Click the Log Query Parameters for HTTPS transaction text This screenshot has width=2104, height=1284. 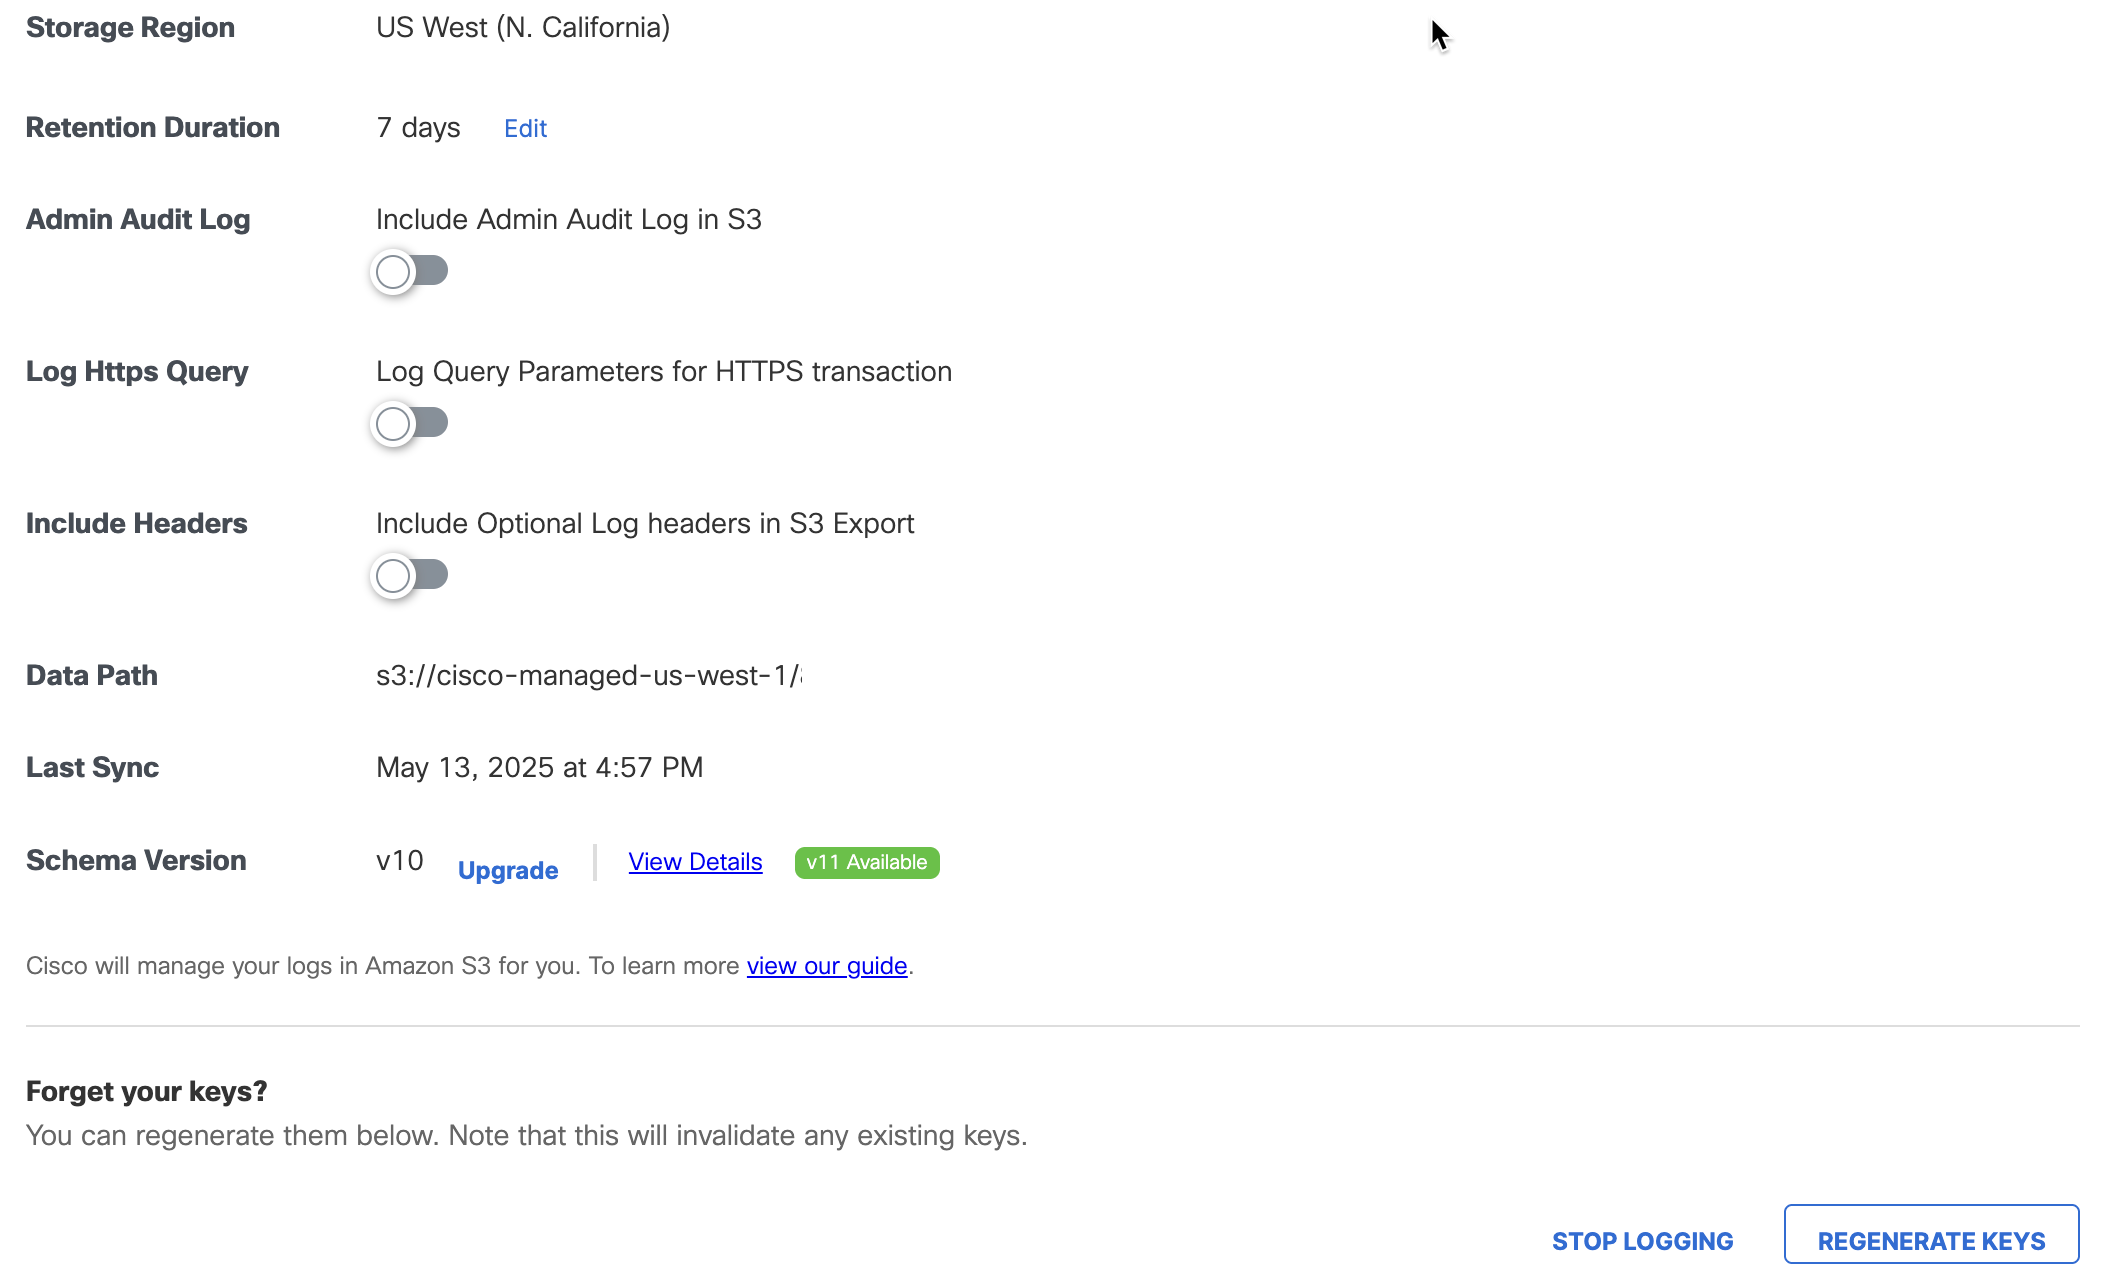664,371
